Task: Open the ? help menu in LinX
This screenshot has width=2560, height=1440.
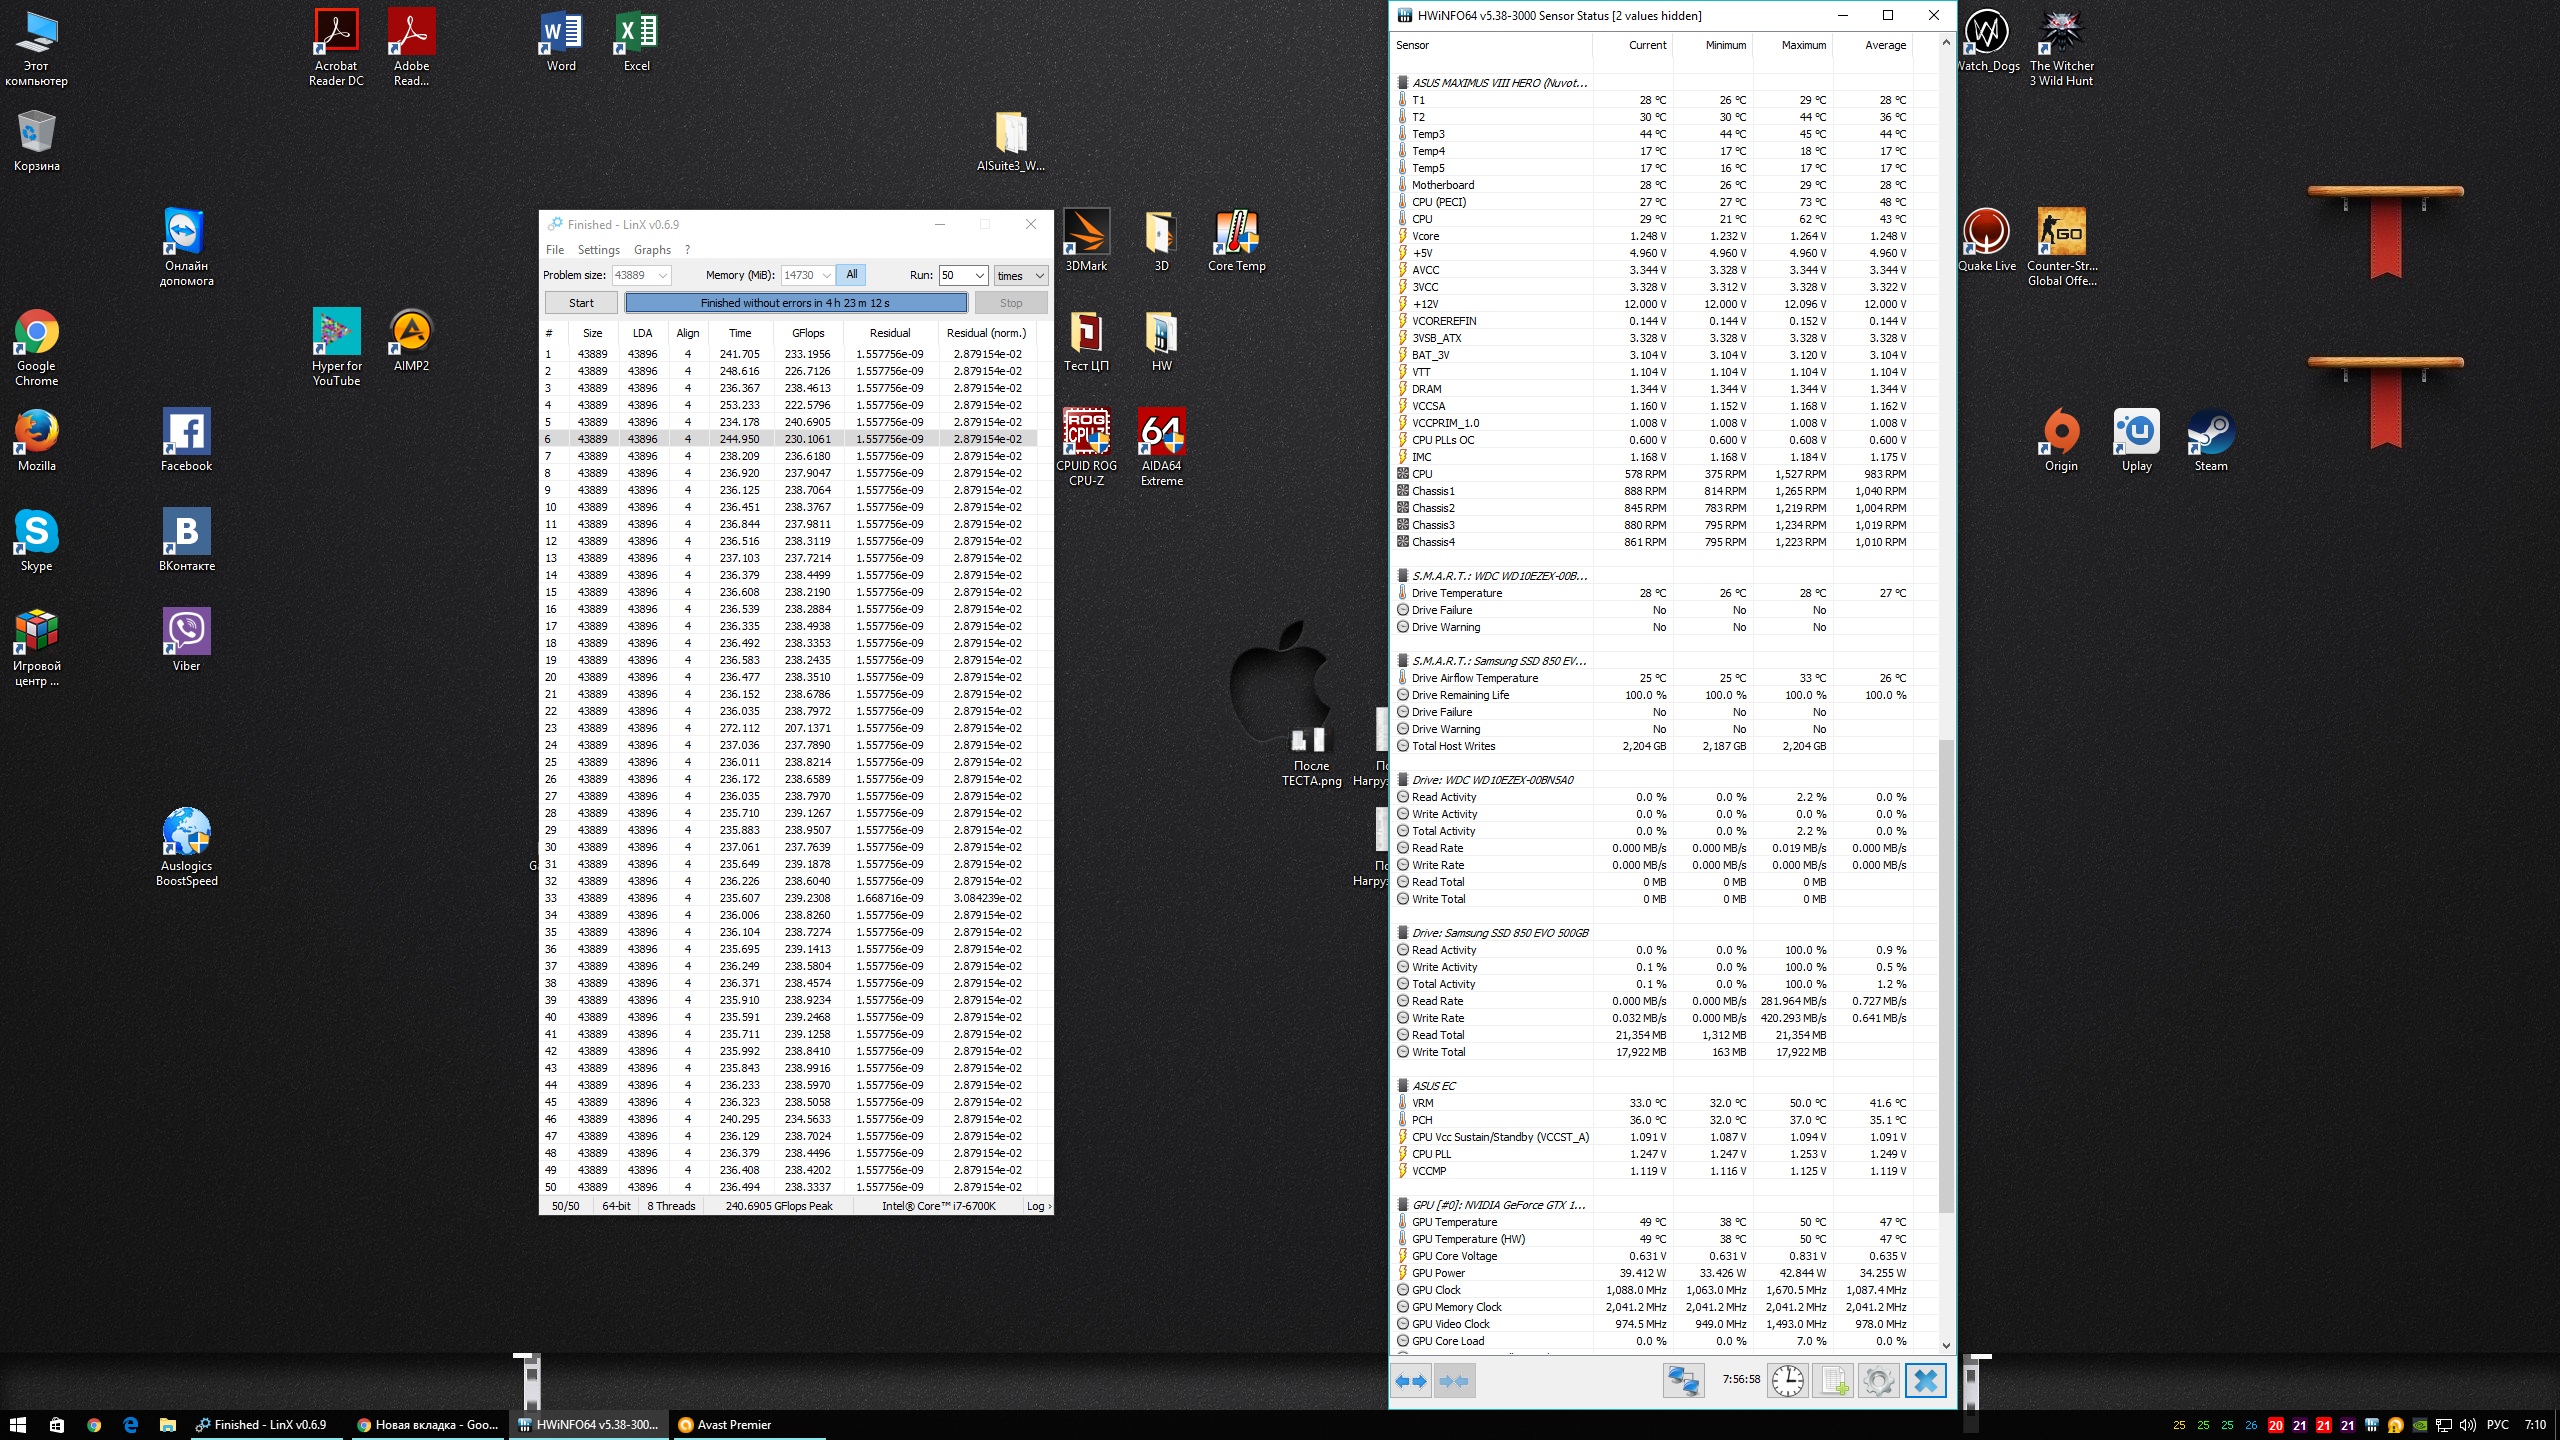Action: point(687,250)
